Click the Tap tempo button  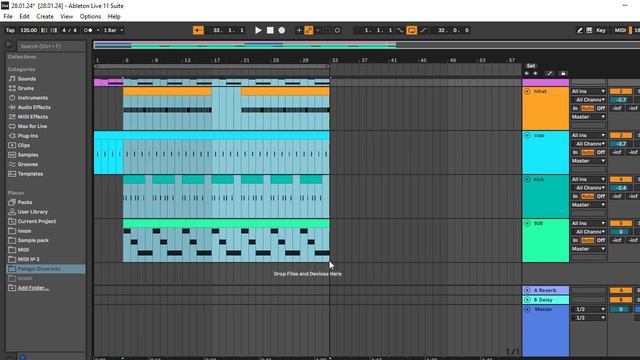pyautogui.click(x=10, y=30)
